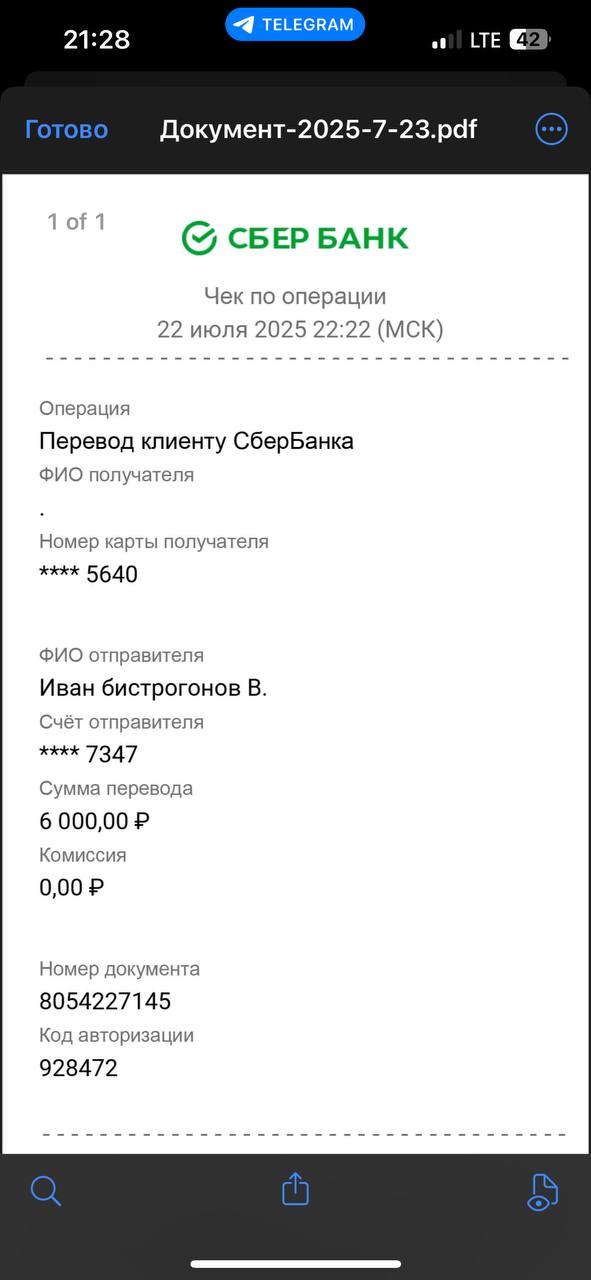Tap the 1 of 1 page indicator
591x1280 pixels.
click(x=76, y=222)
